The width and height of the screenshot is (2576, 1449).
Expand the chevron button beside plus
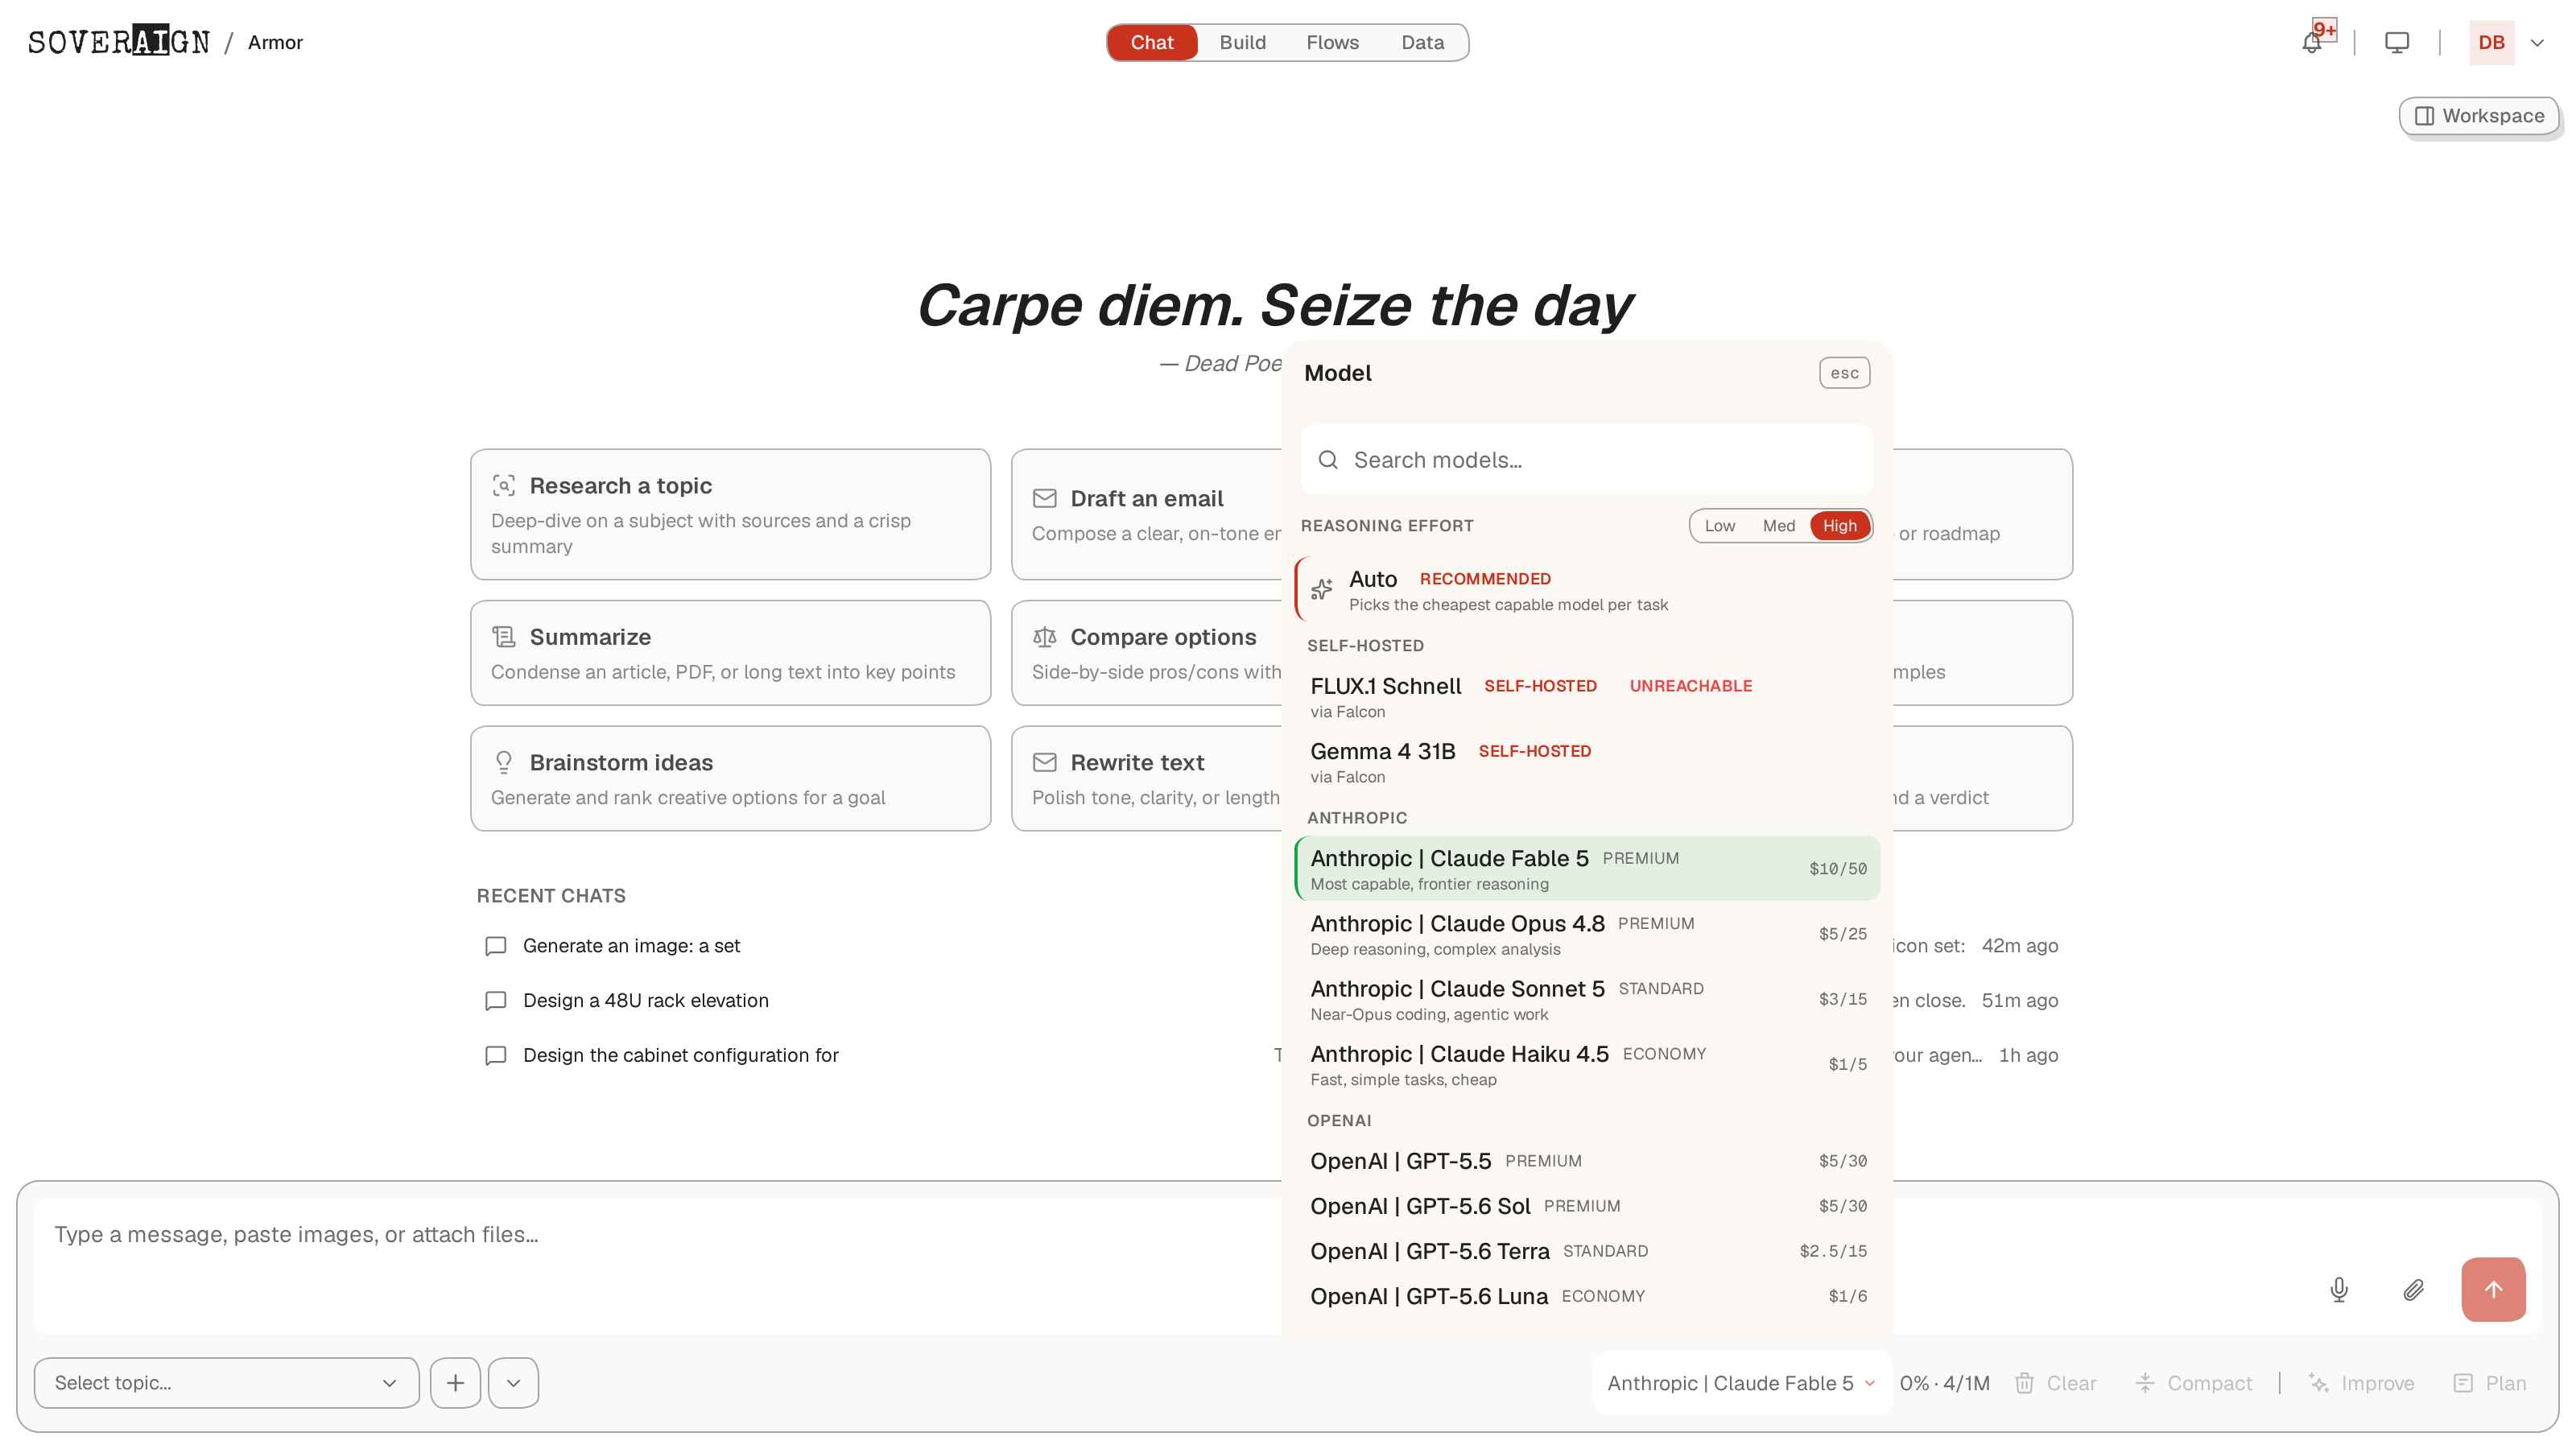coord(513,1383)
